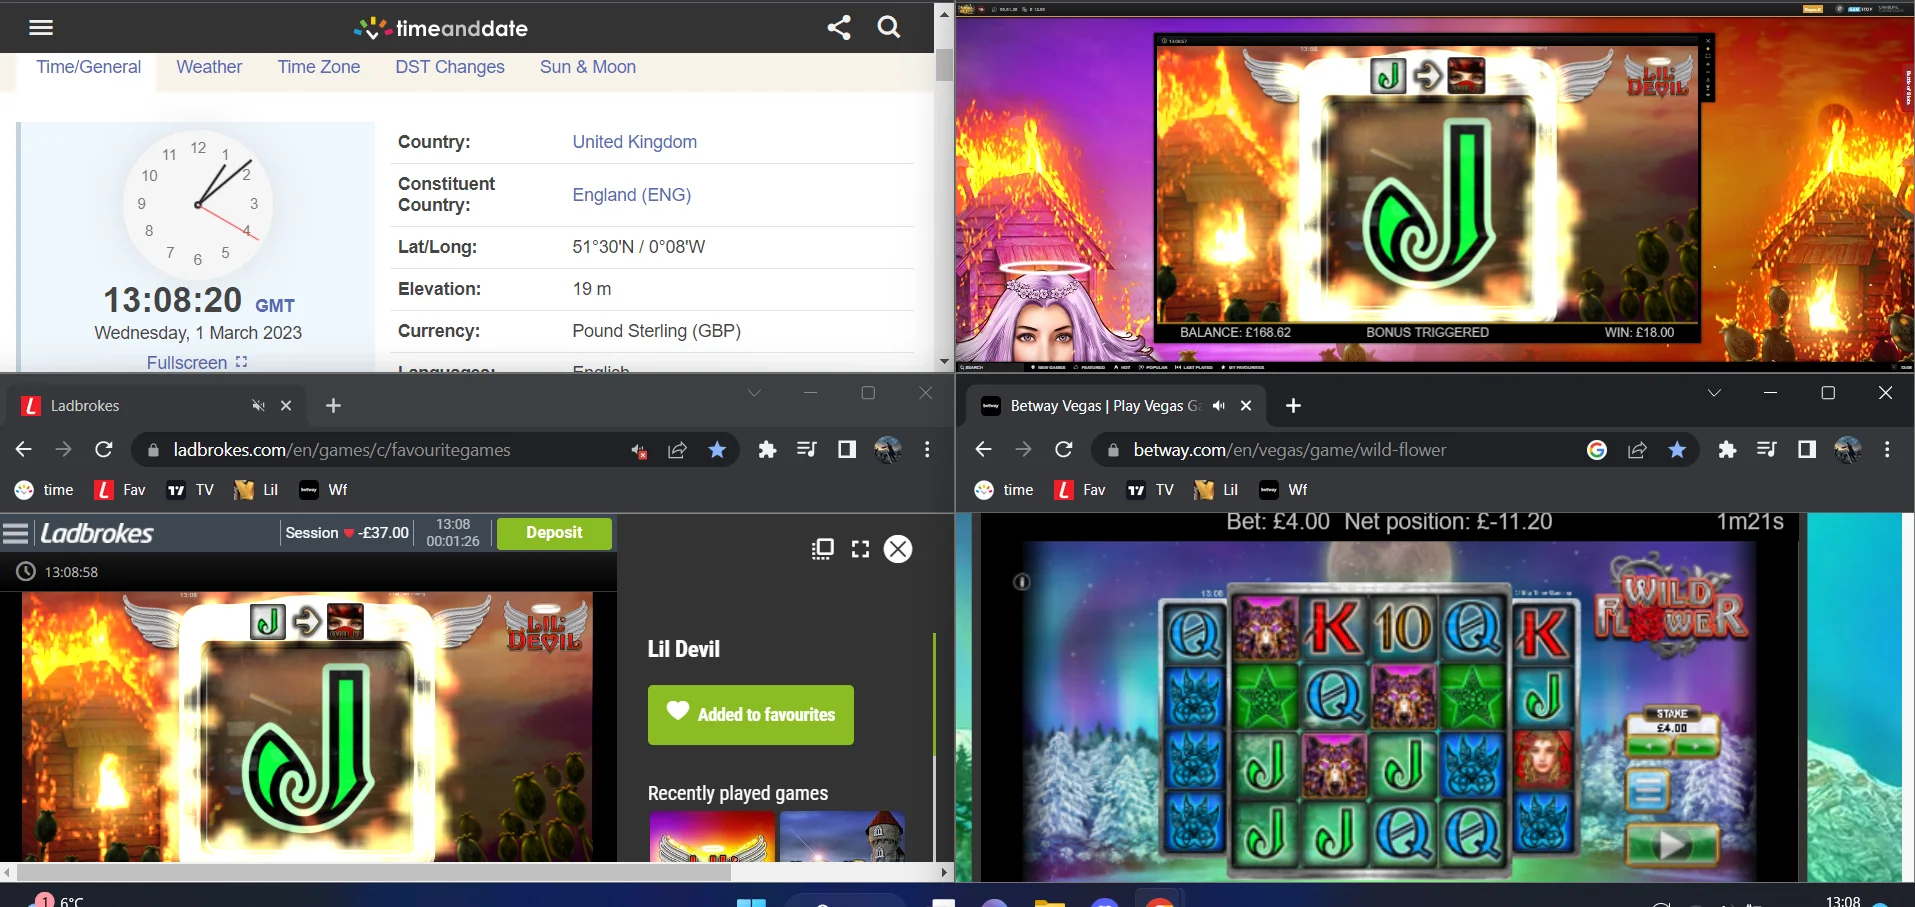Viewport: 1915px width, 907px height.
Task: Open the timeanddate search magnifier
Action: 889,27
